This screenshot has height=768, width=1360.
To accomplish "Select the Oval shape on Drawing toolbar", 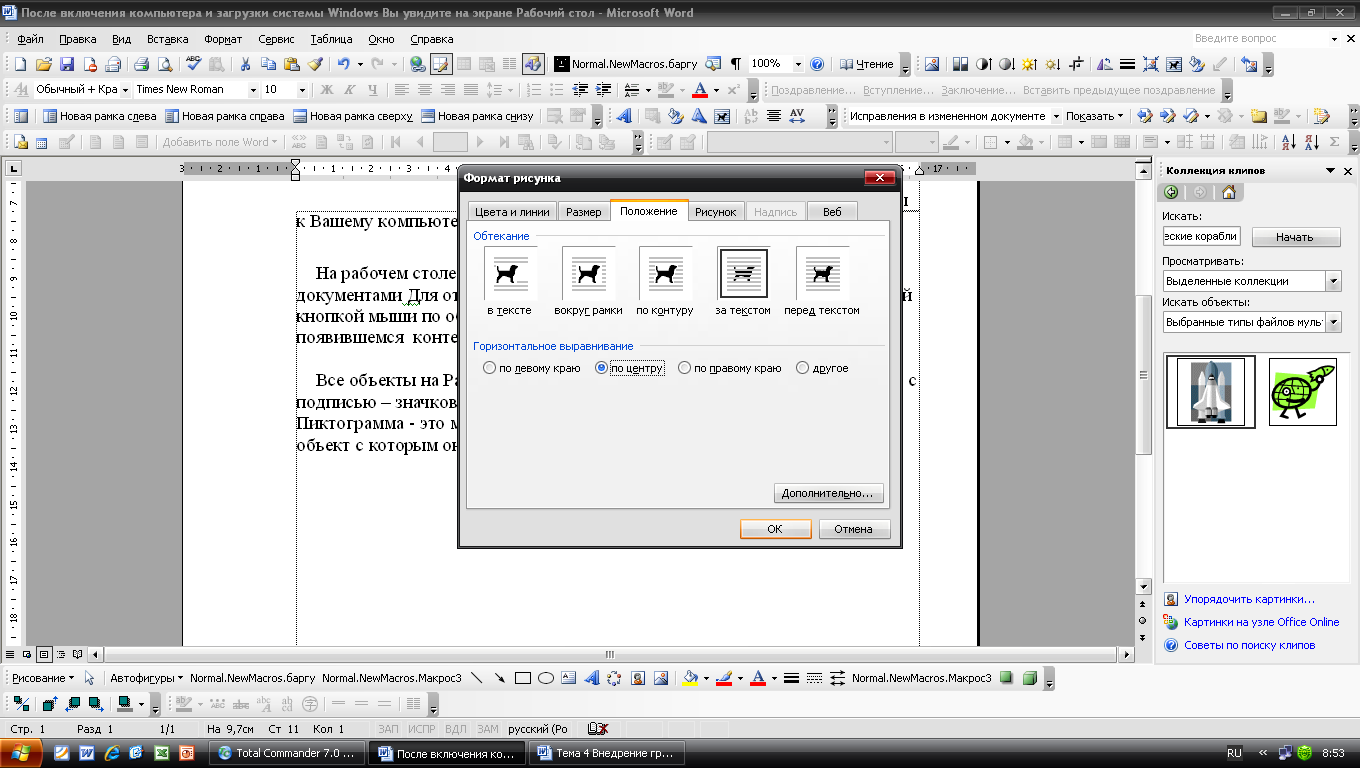I will point(546,678).
